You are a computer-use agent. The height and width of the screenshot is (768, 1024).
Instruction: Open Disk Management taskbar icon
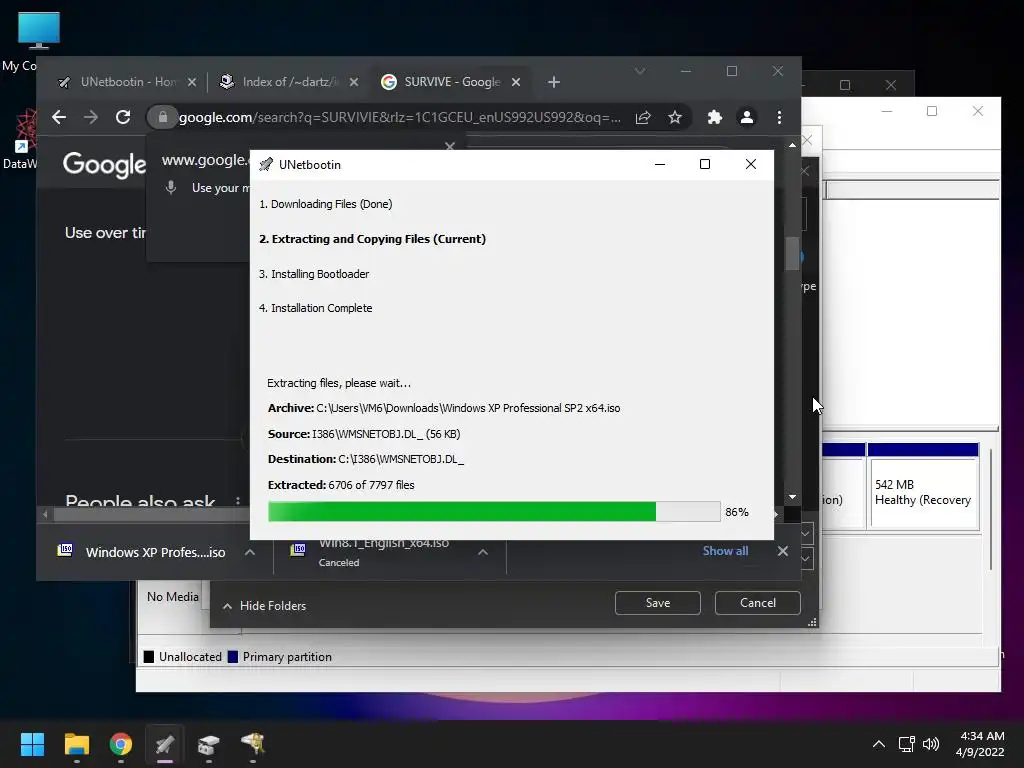208,744
